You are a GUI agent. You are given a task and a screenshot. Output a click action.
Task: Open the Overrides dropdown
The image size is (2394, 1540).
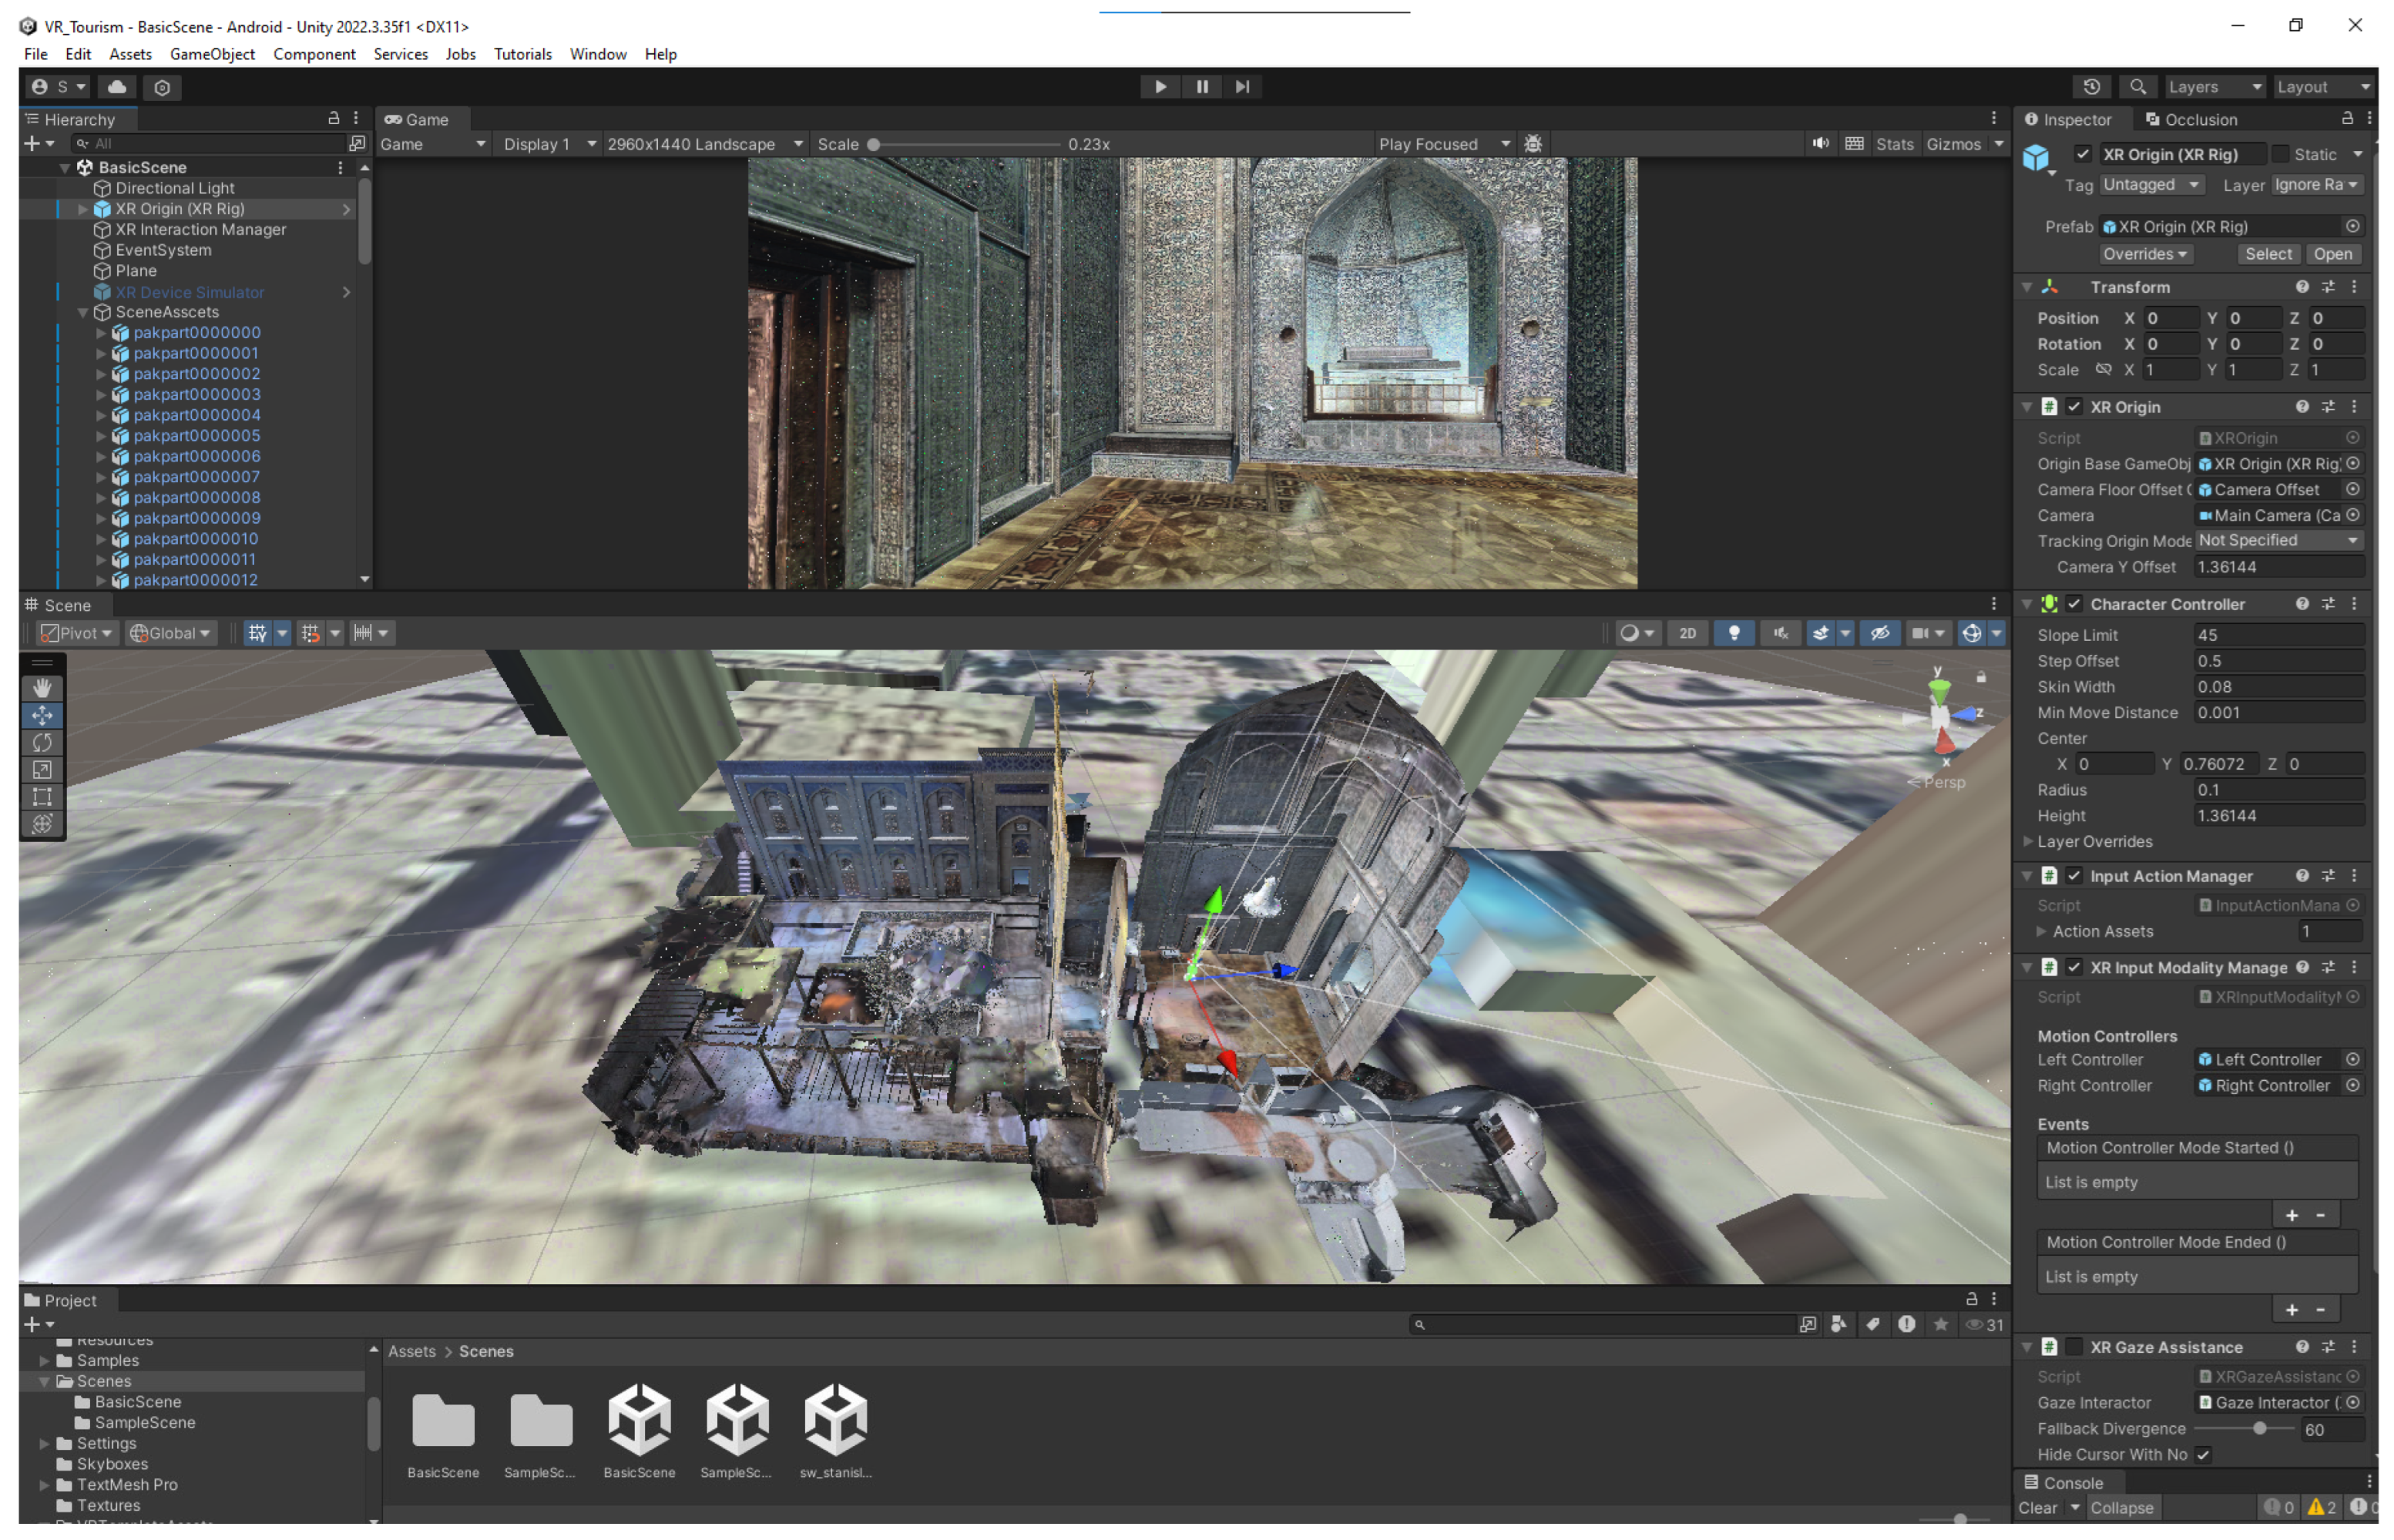point(2144,254)
